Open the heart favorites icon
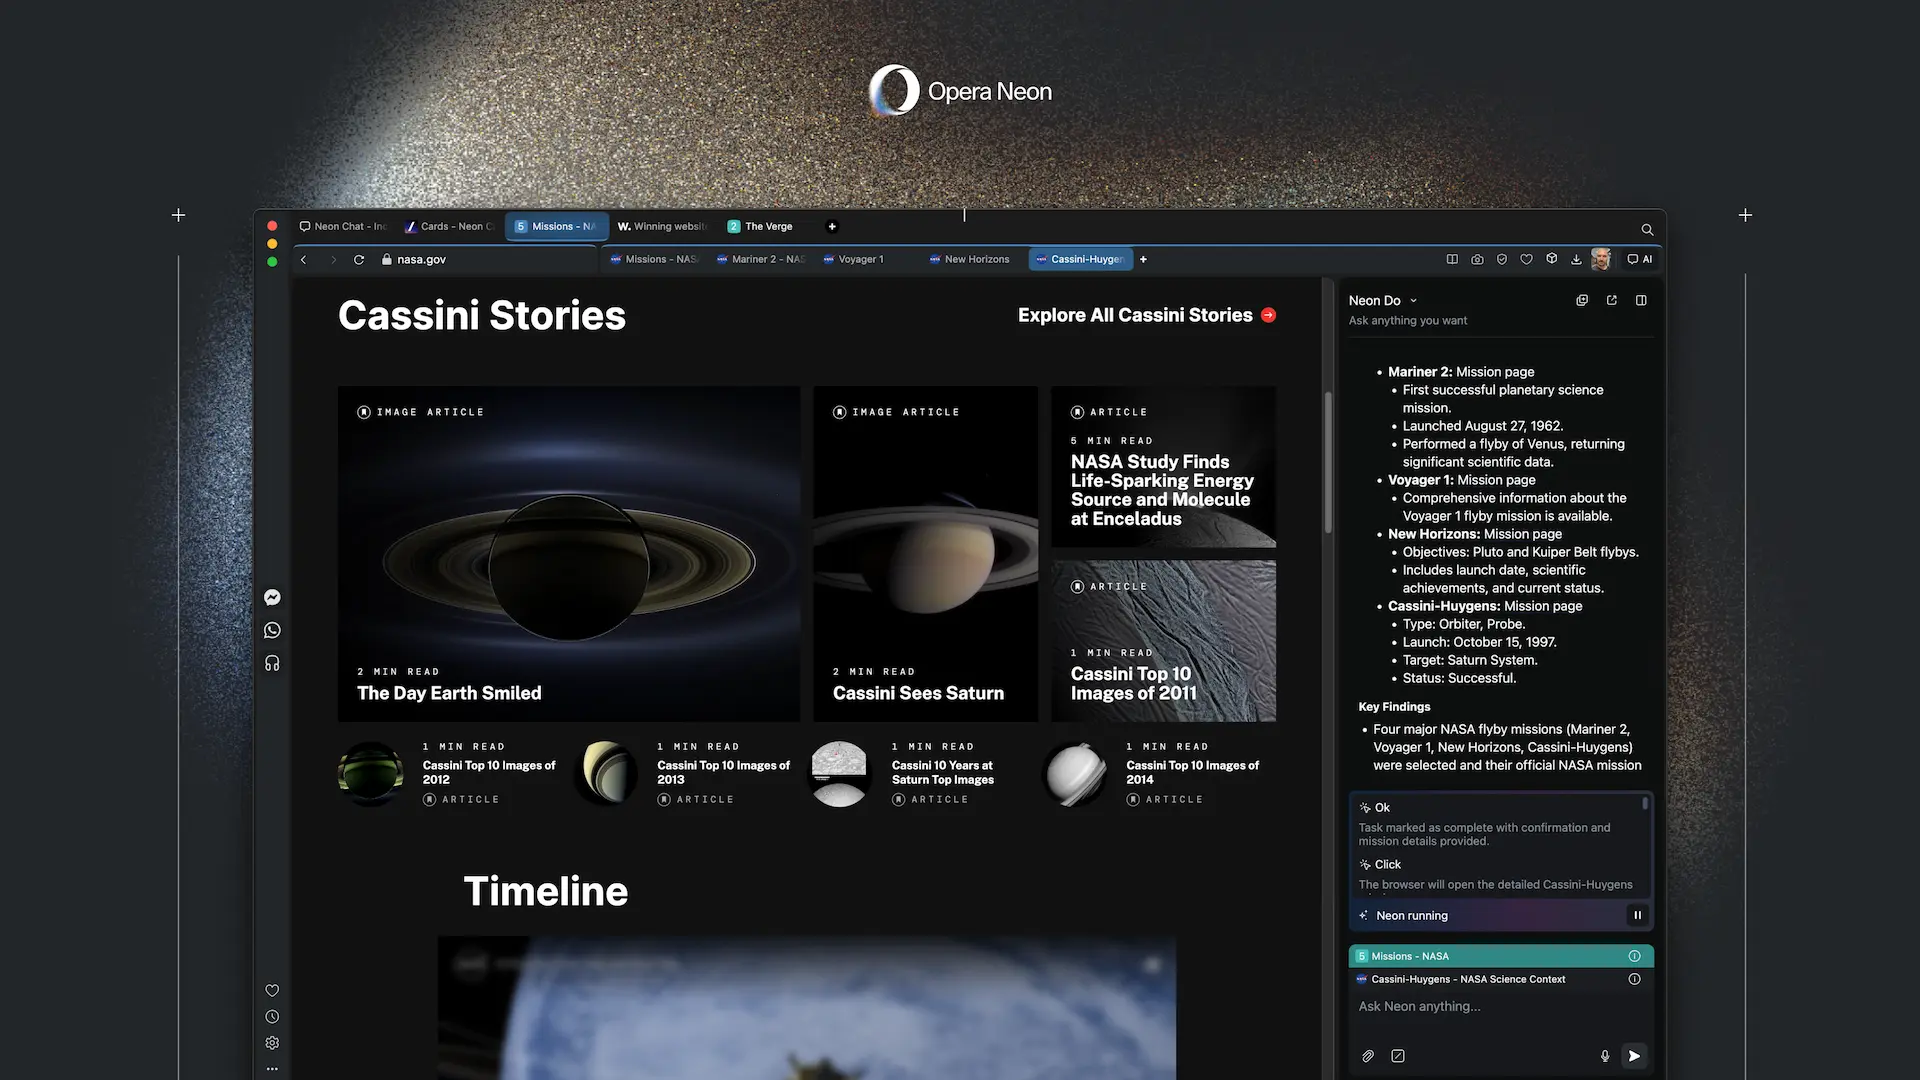The height and width of the screenshot is (1080, 1920). tap(1527, 259)
